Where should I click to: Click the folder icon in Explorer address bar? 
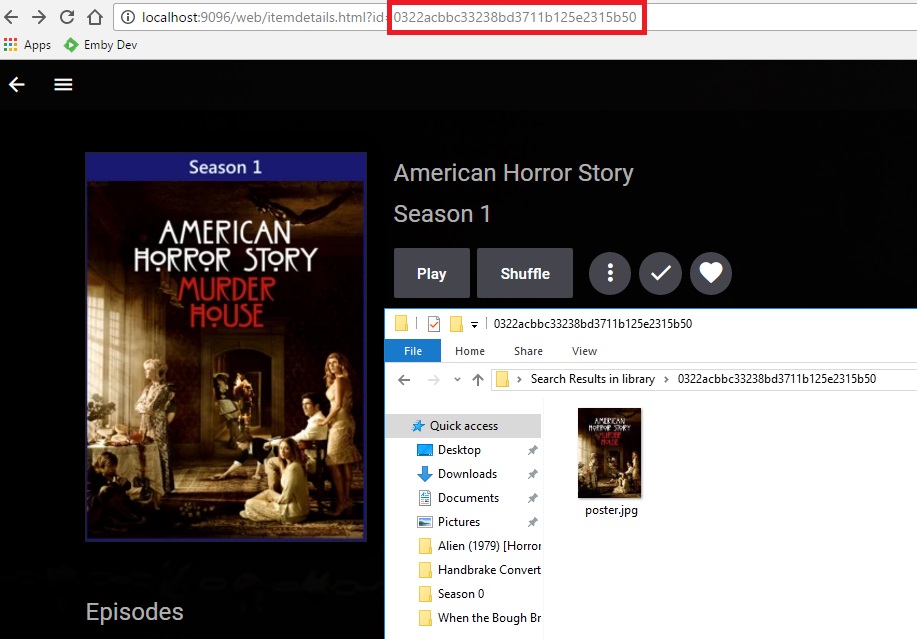pos(502,379)
